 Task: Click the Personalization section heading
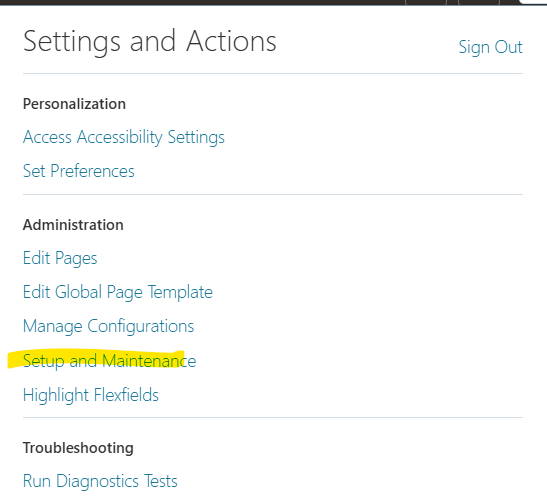(74, 104)
